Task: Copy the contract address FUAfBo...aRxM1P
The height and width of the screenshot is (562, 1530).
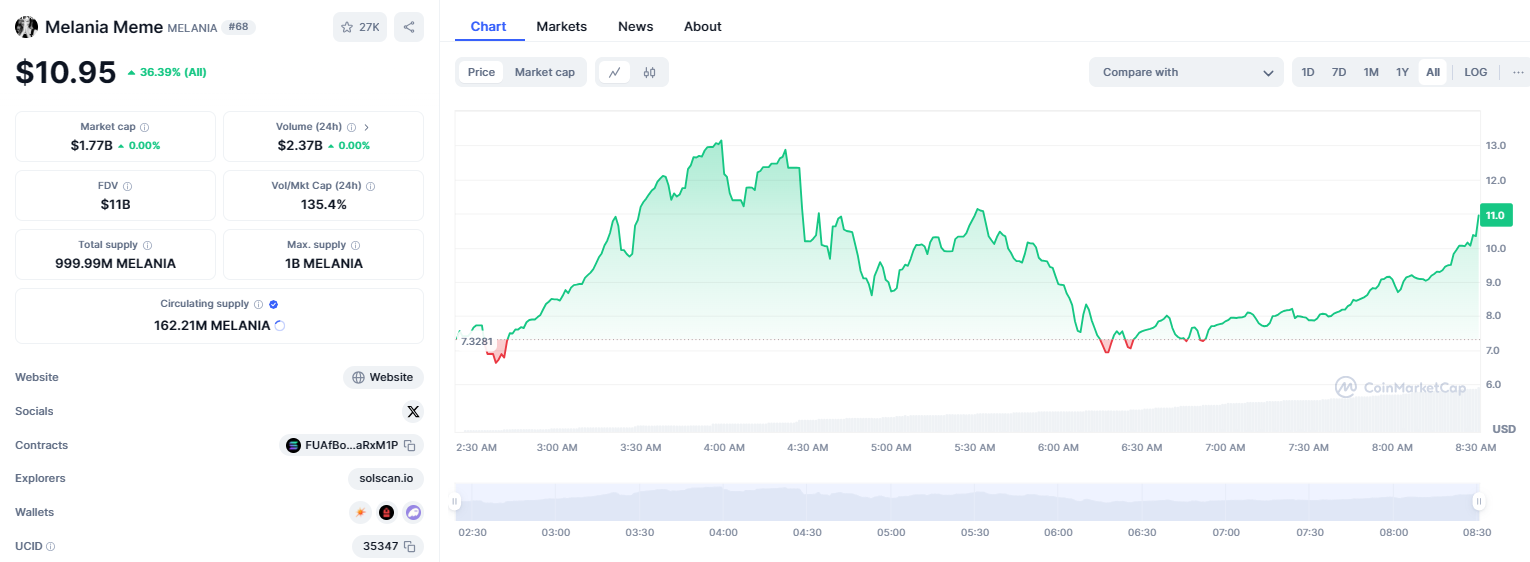Action: click(x=410, y=445)
